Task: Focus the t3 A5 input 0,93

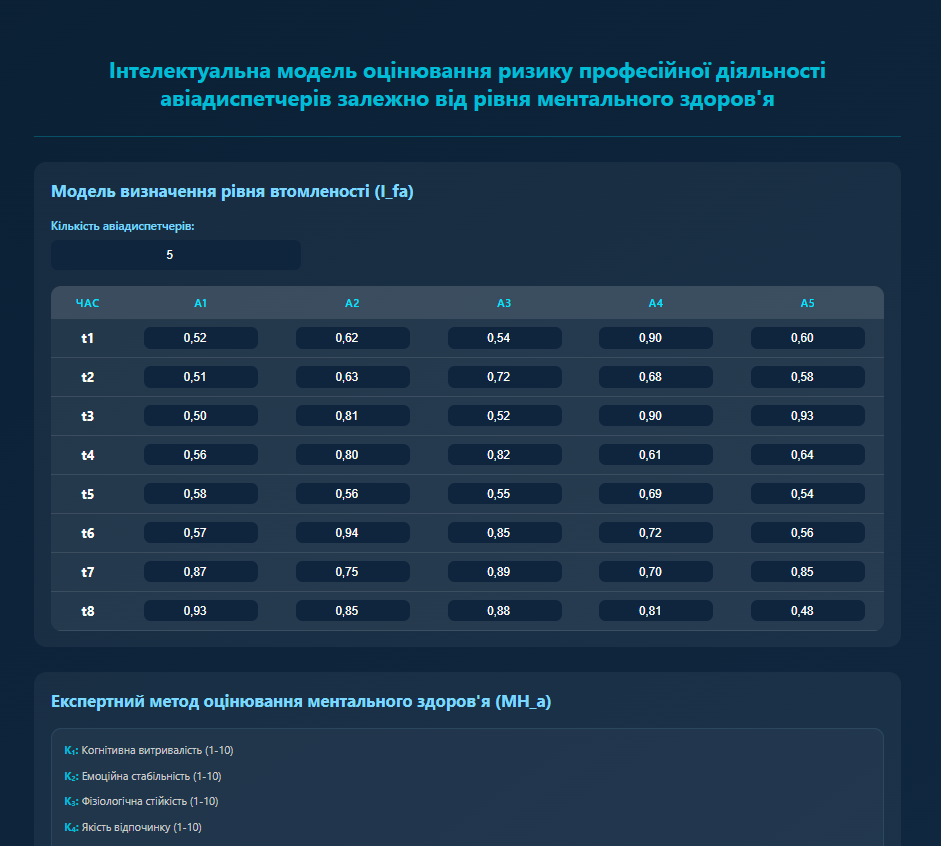Action: click(x=808, y=416)
